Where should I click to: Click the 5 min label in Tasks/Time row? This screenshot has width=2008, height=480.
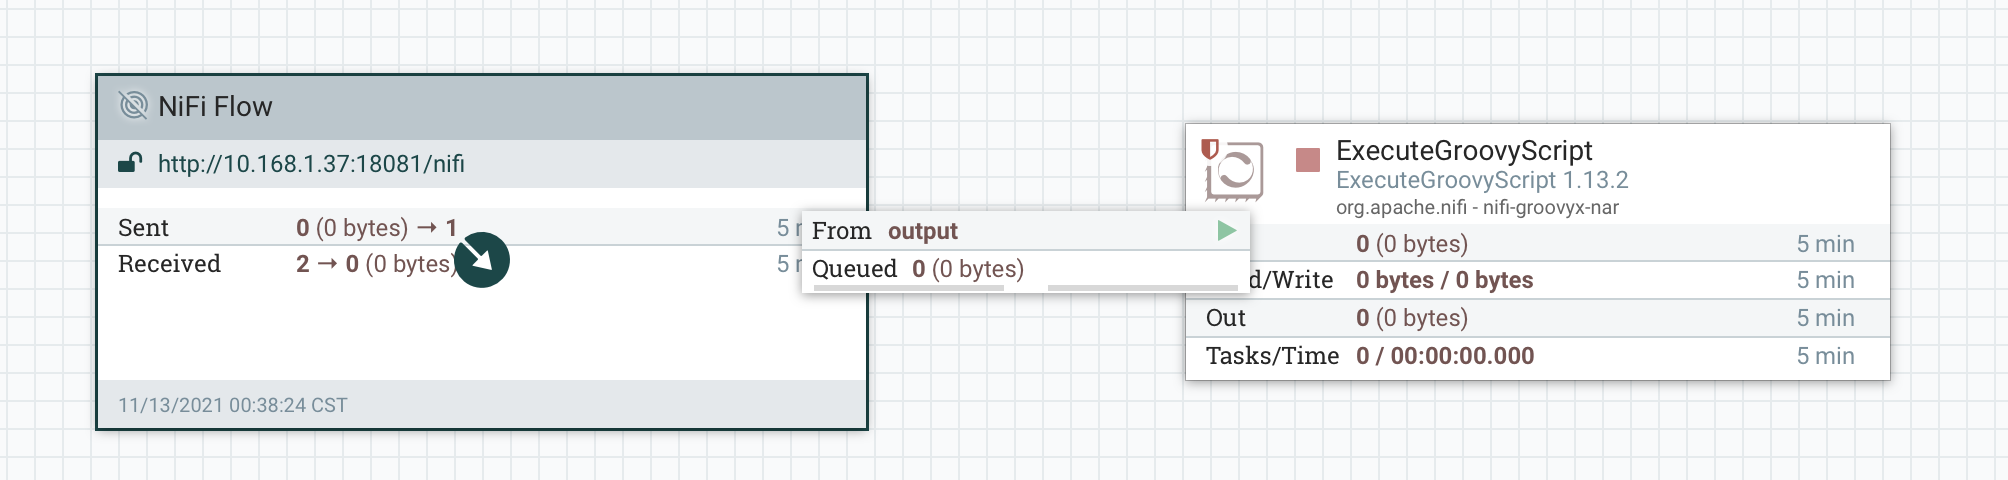pos(1825,356)
